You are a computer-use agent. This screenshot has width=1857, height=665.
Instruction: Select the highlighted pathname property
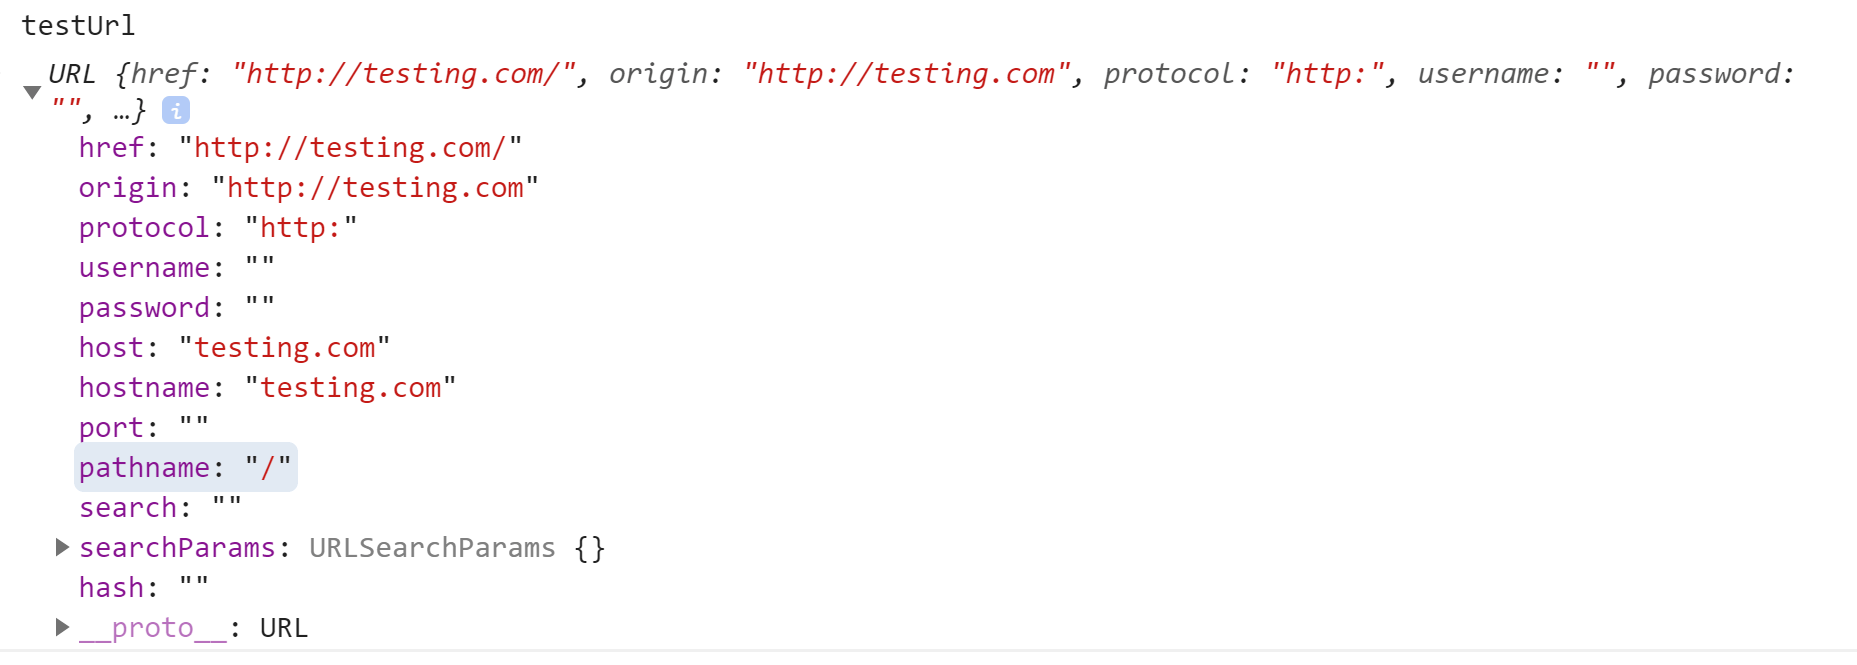(185, 467)
